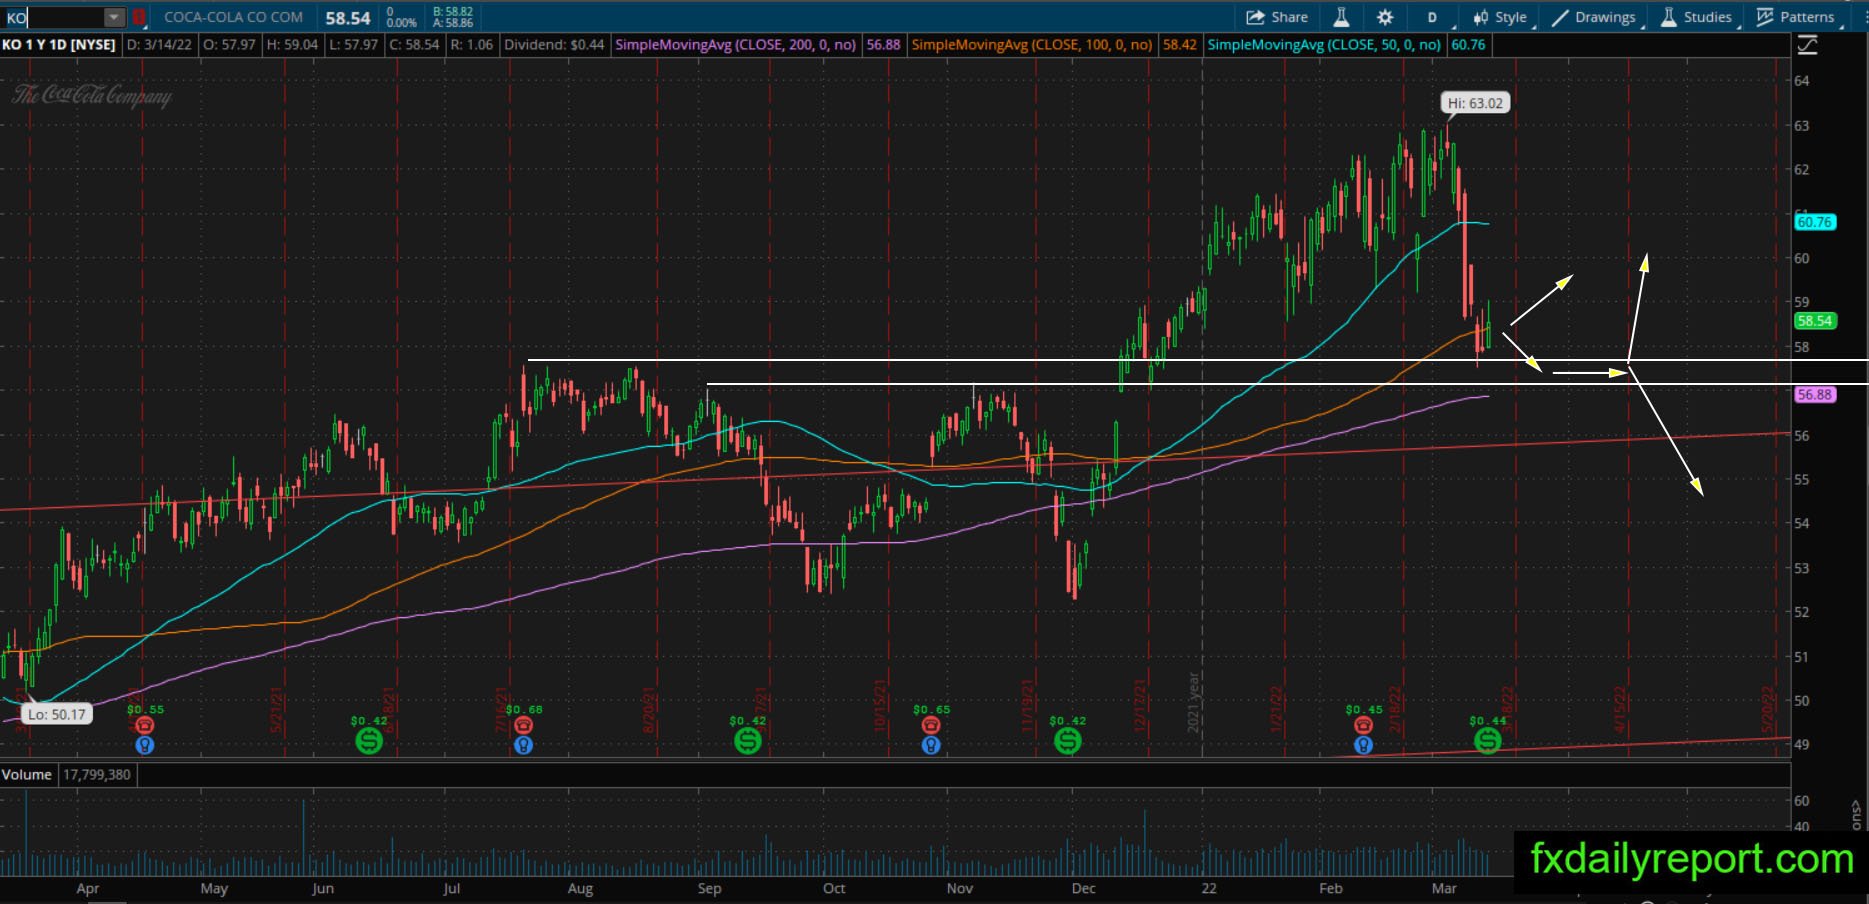Click the SimpleMovingAvg 100 study label
Viewport: 1869px width, 904px height.
tap(1032, 45)
